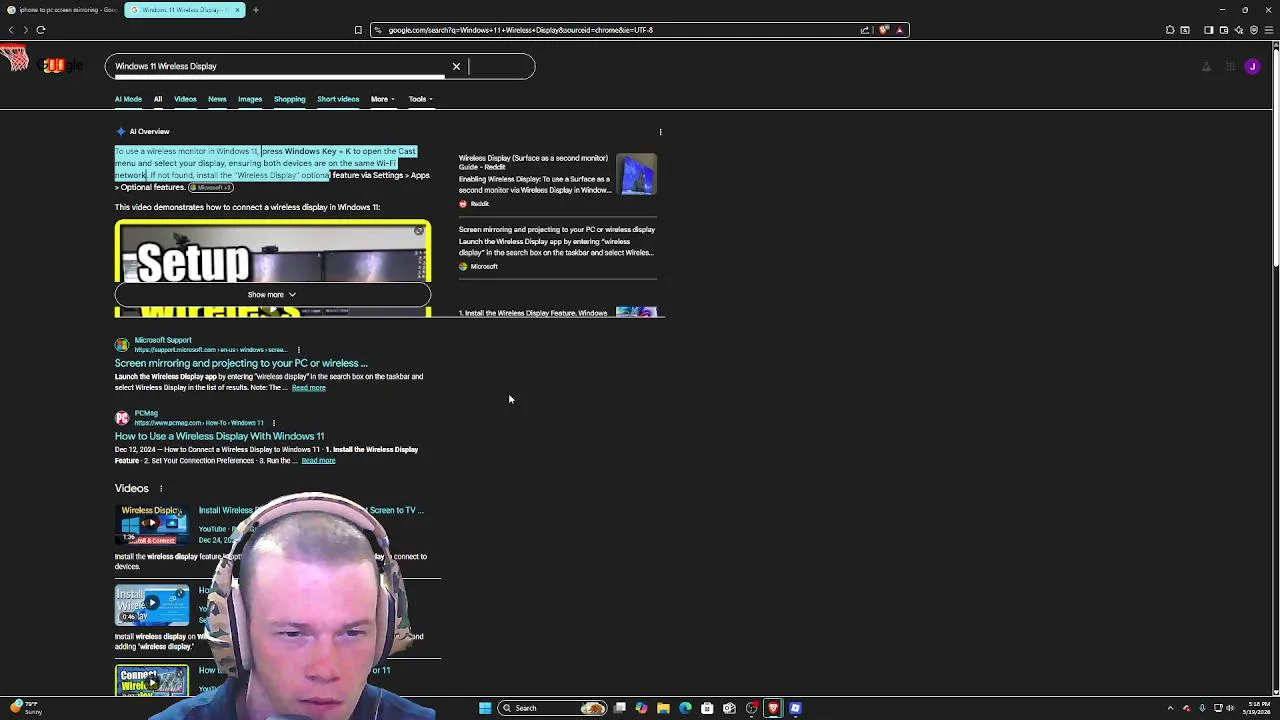Screen dimensions: 1280x720
Task: Open the Google account avatar J
Action: [x=1252, y=67]
